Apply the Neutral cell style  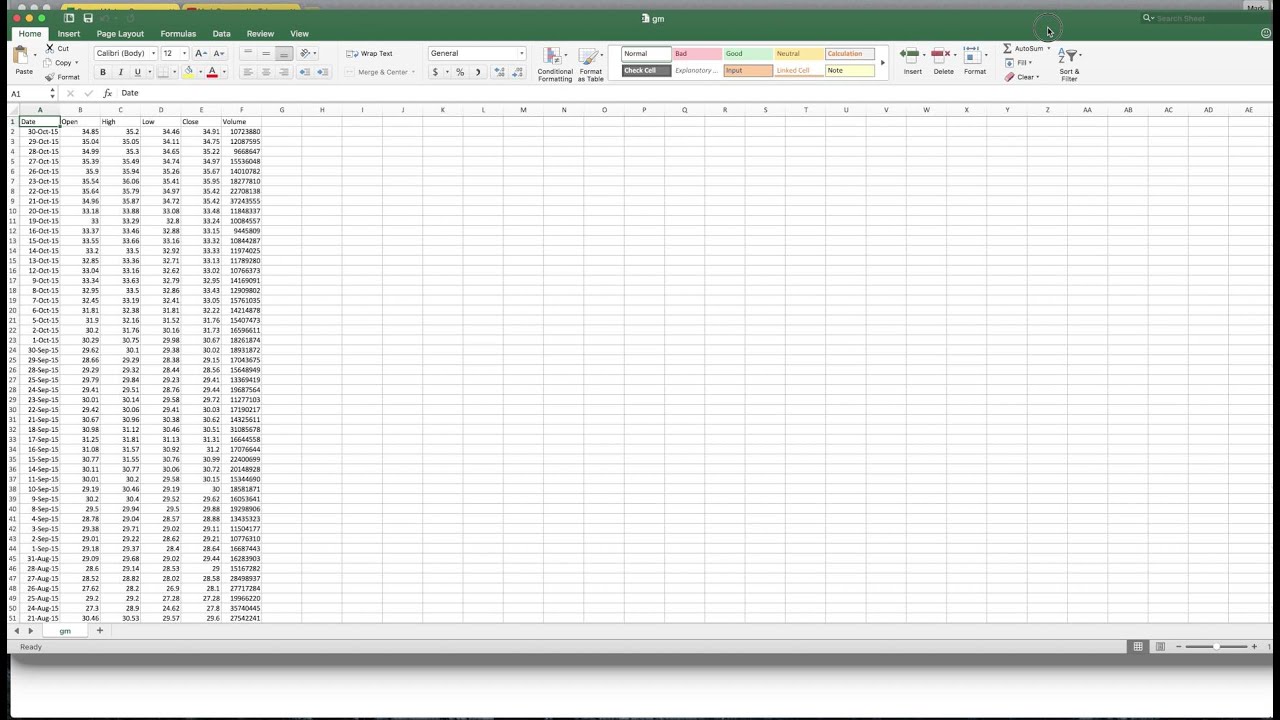(x=799, y=54)
